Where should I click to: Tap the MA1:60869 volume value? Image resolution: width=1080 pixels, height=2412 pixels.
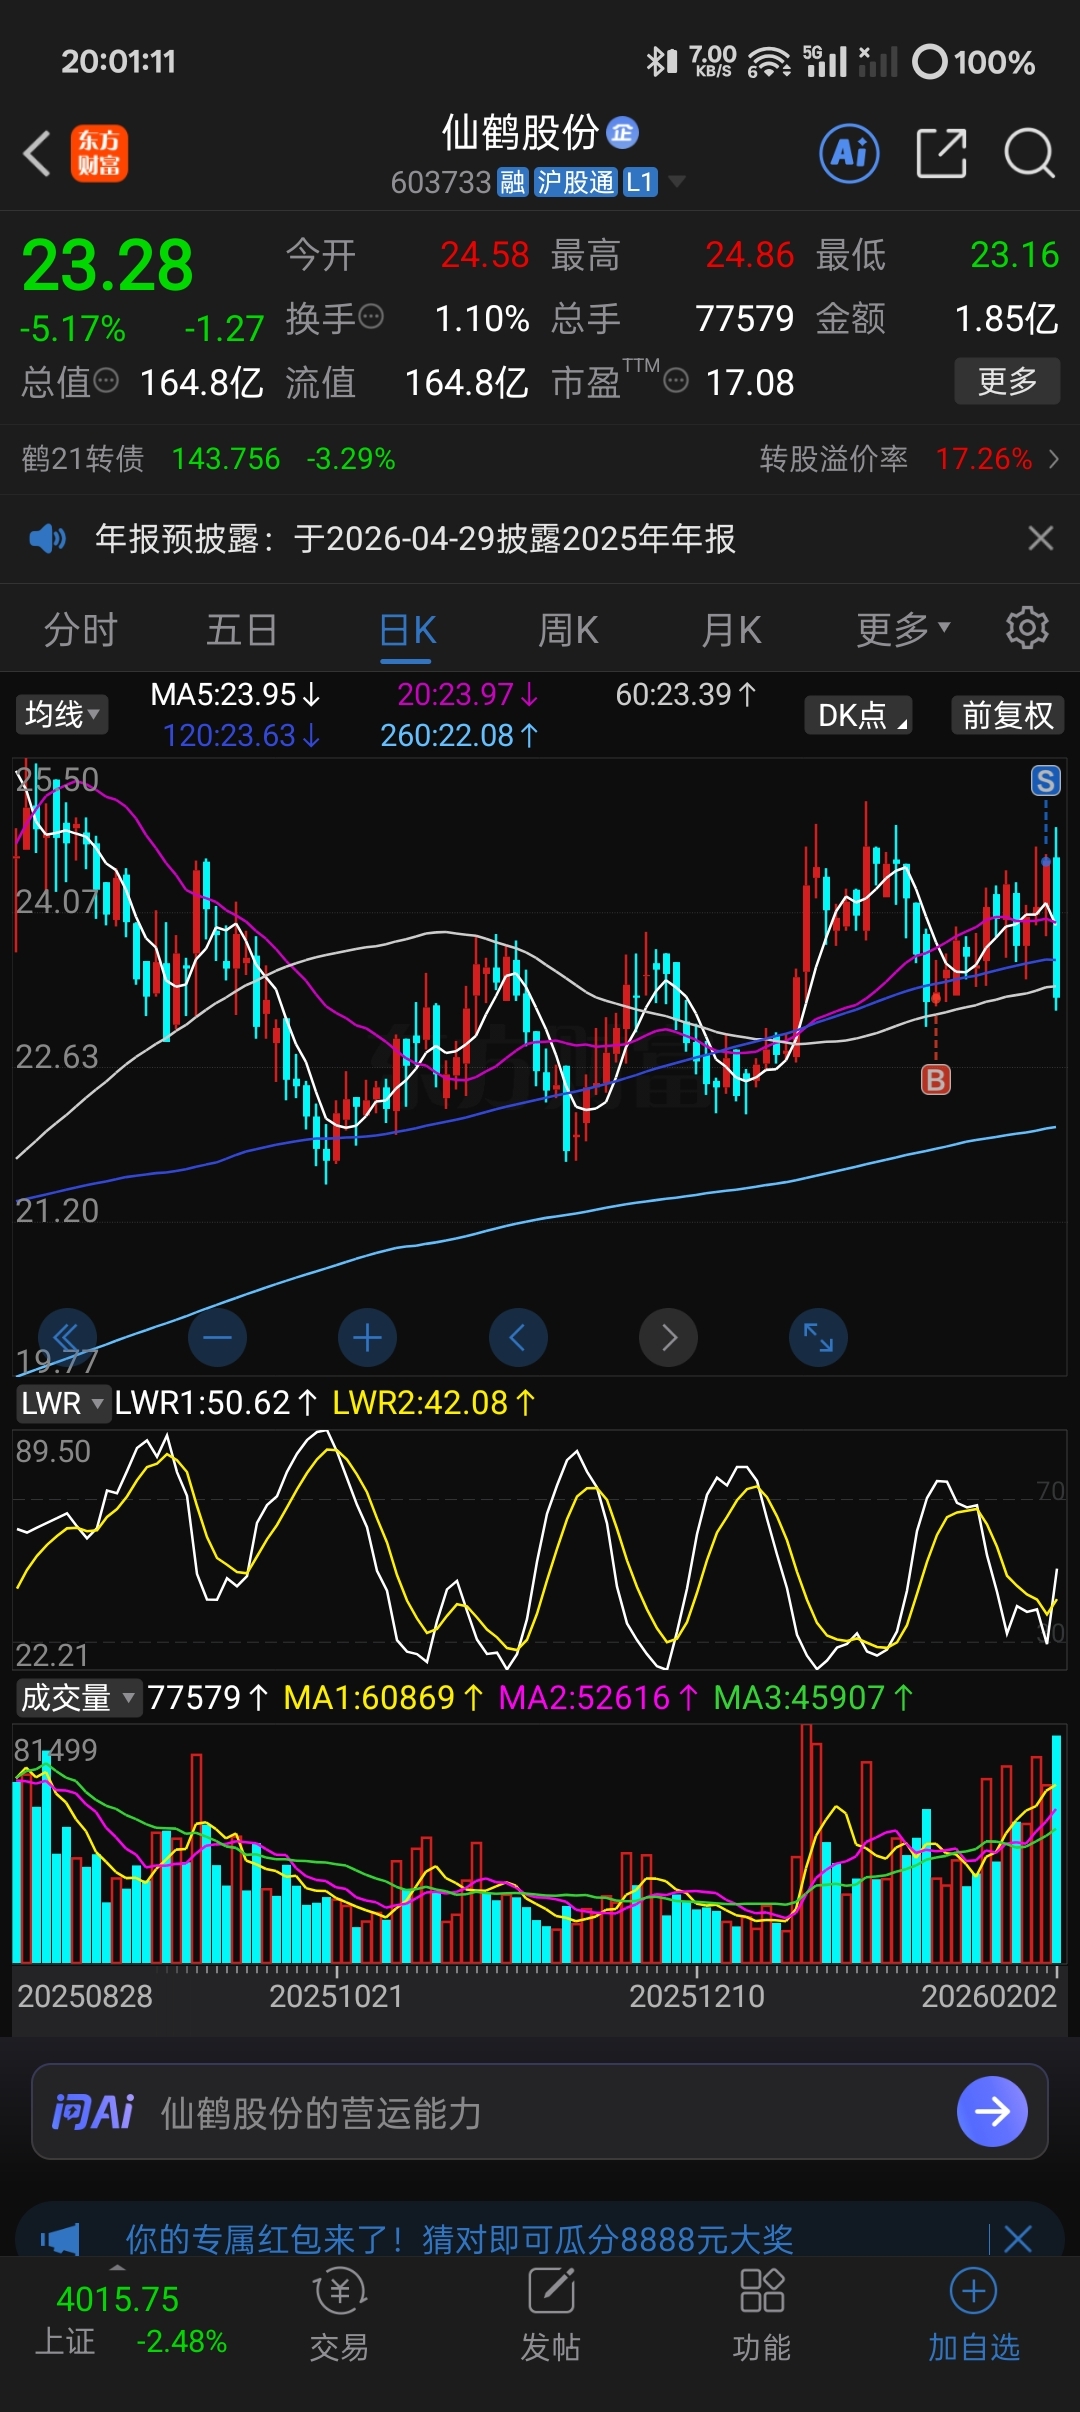point(383,1697)
